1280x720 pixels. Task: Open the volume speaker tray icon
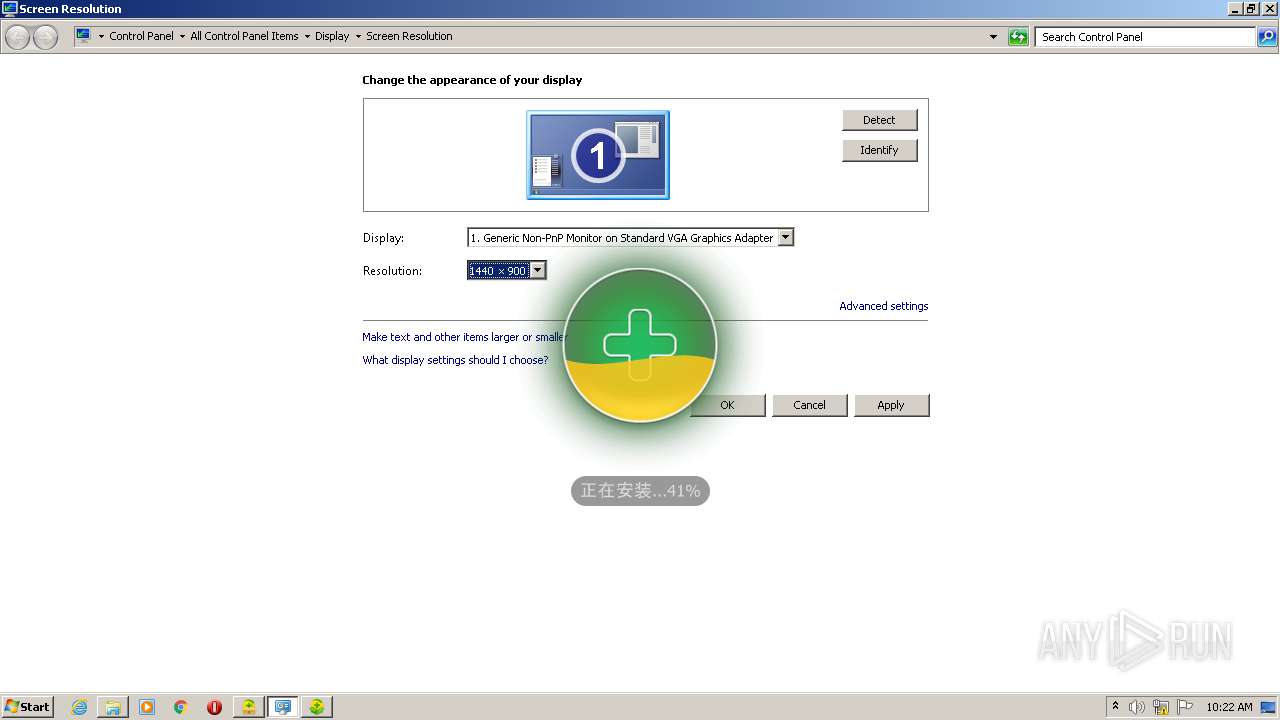[x=1136, y=707]
